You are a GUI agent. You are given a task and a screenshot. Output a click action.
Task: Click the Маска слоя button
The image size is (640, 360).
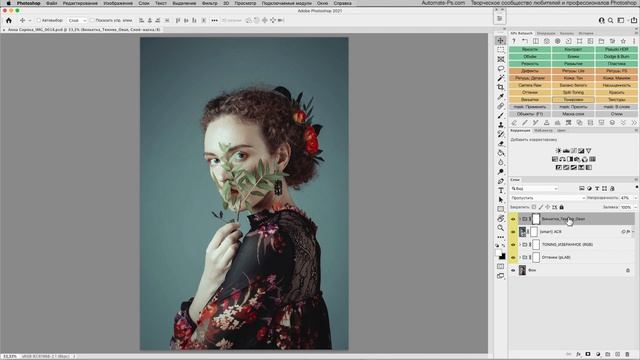(x=573, y=114)
